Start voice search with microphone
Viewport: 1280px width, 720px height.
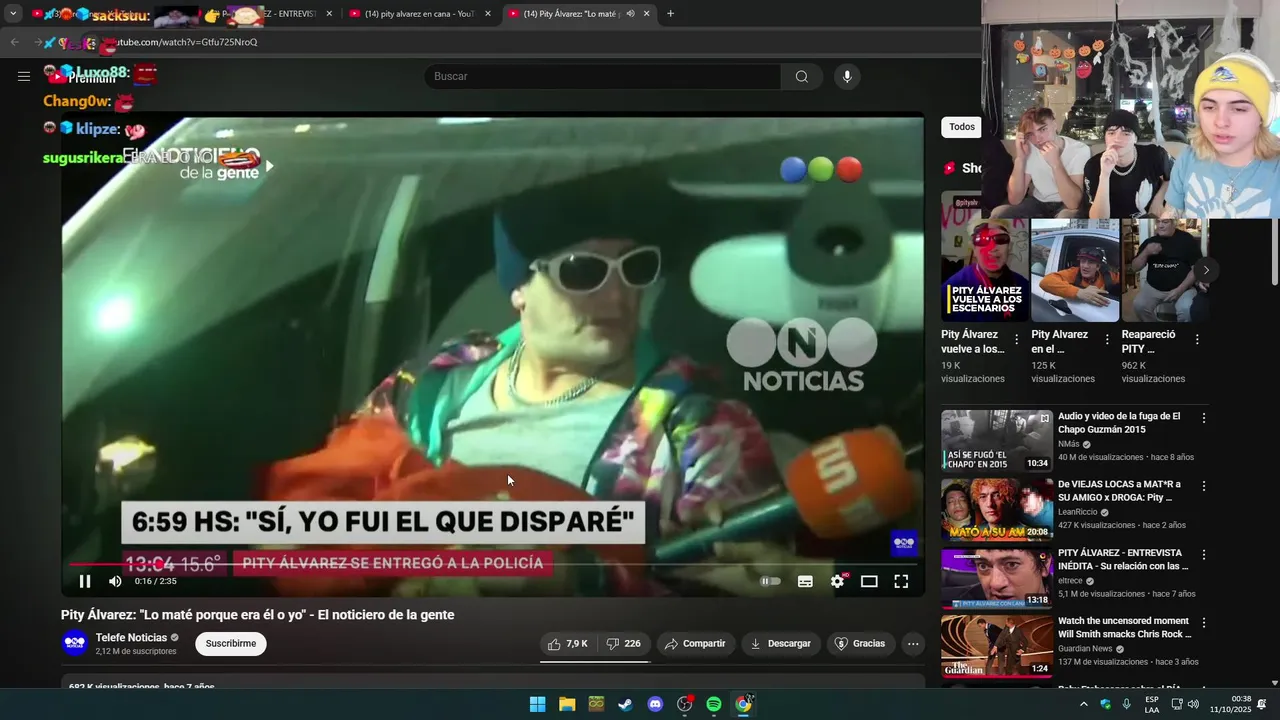pyautogui.click(x=847, y=76)
